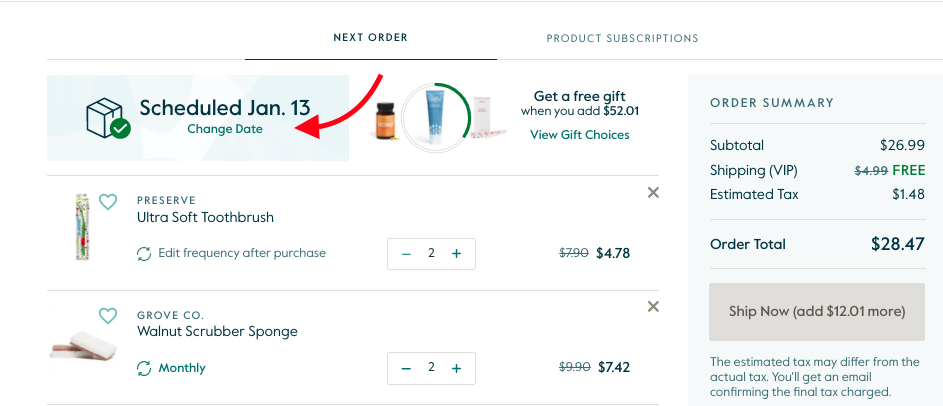This screenshot has width=943, height=406.
Task: Click the scheduled shipment box icon
Action: [108, 118]
